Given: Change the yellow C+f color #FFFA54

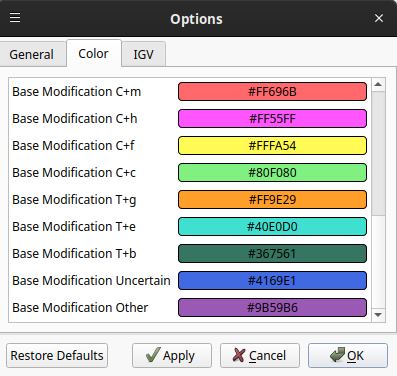Looking at the screenshot, I should click(272, 146).
